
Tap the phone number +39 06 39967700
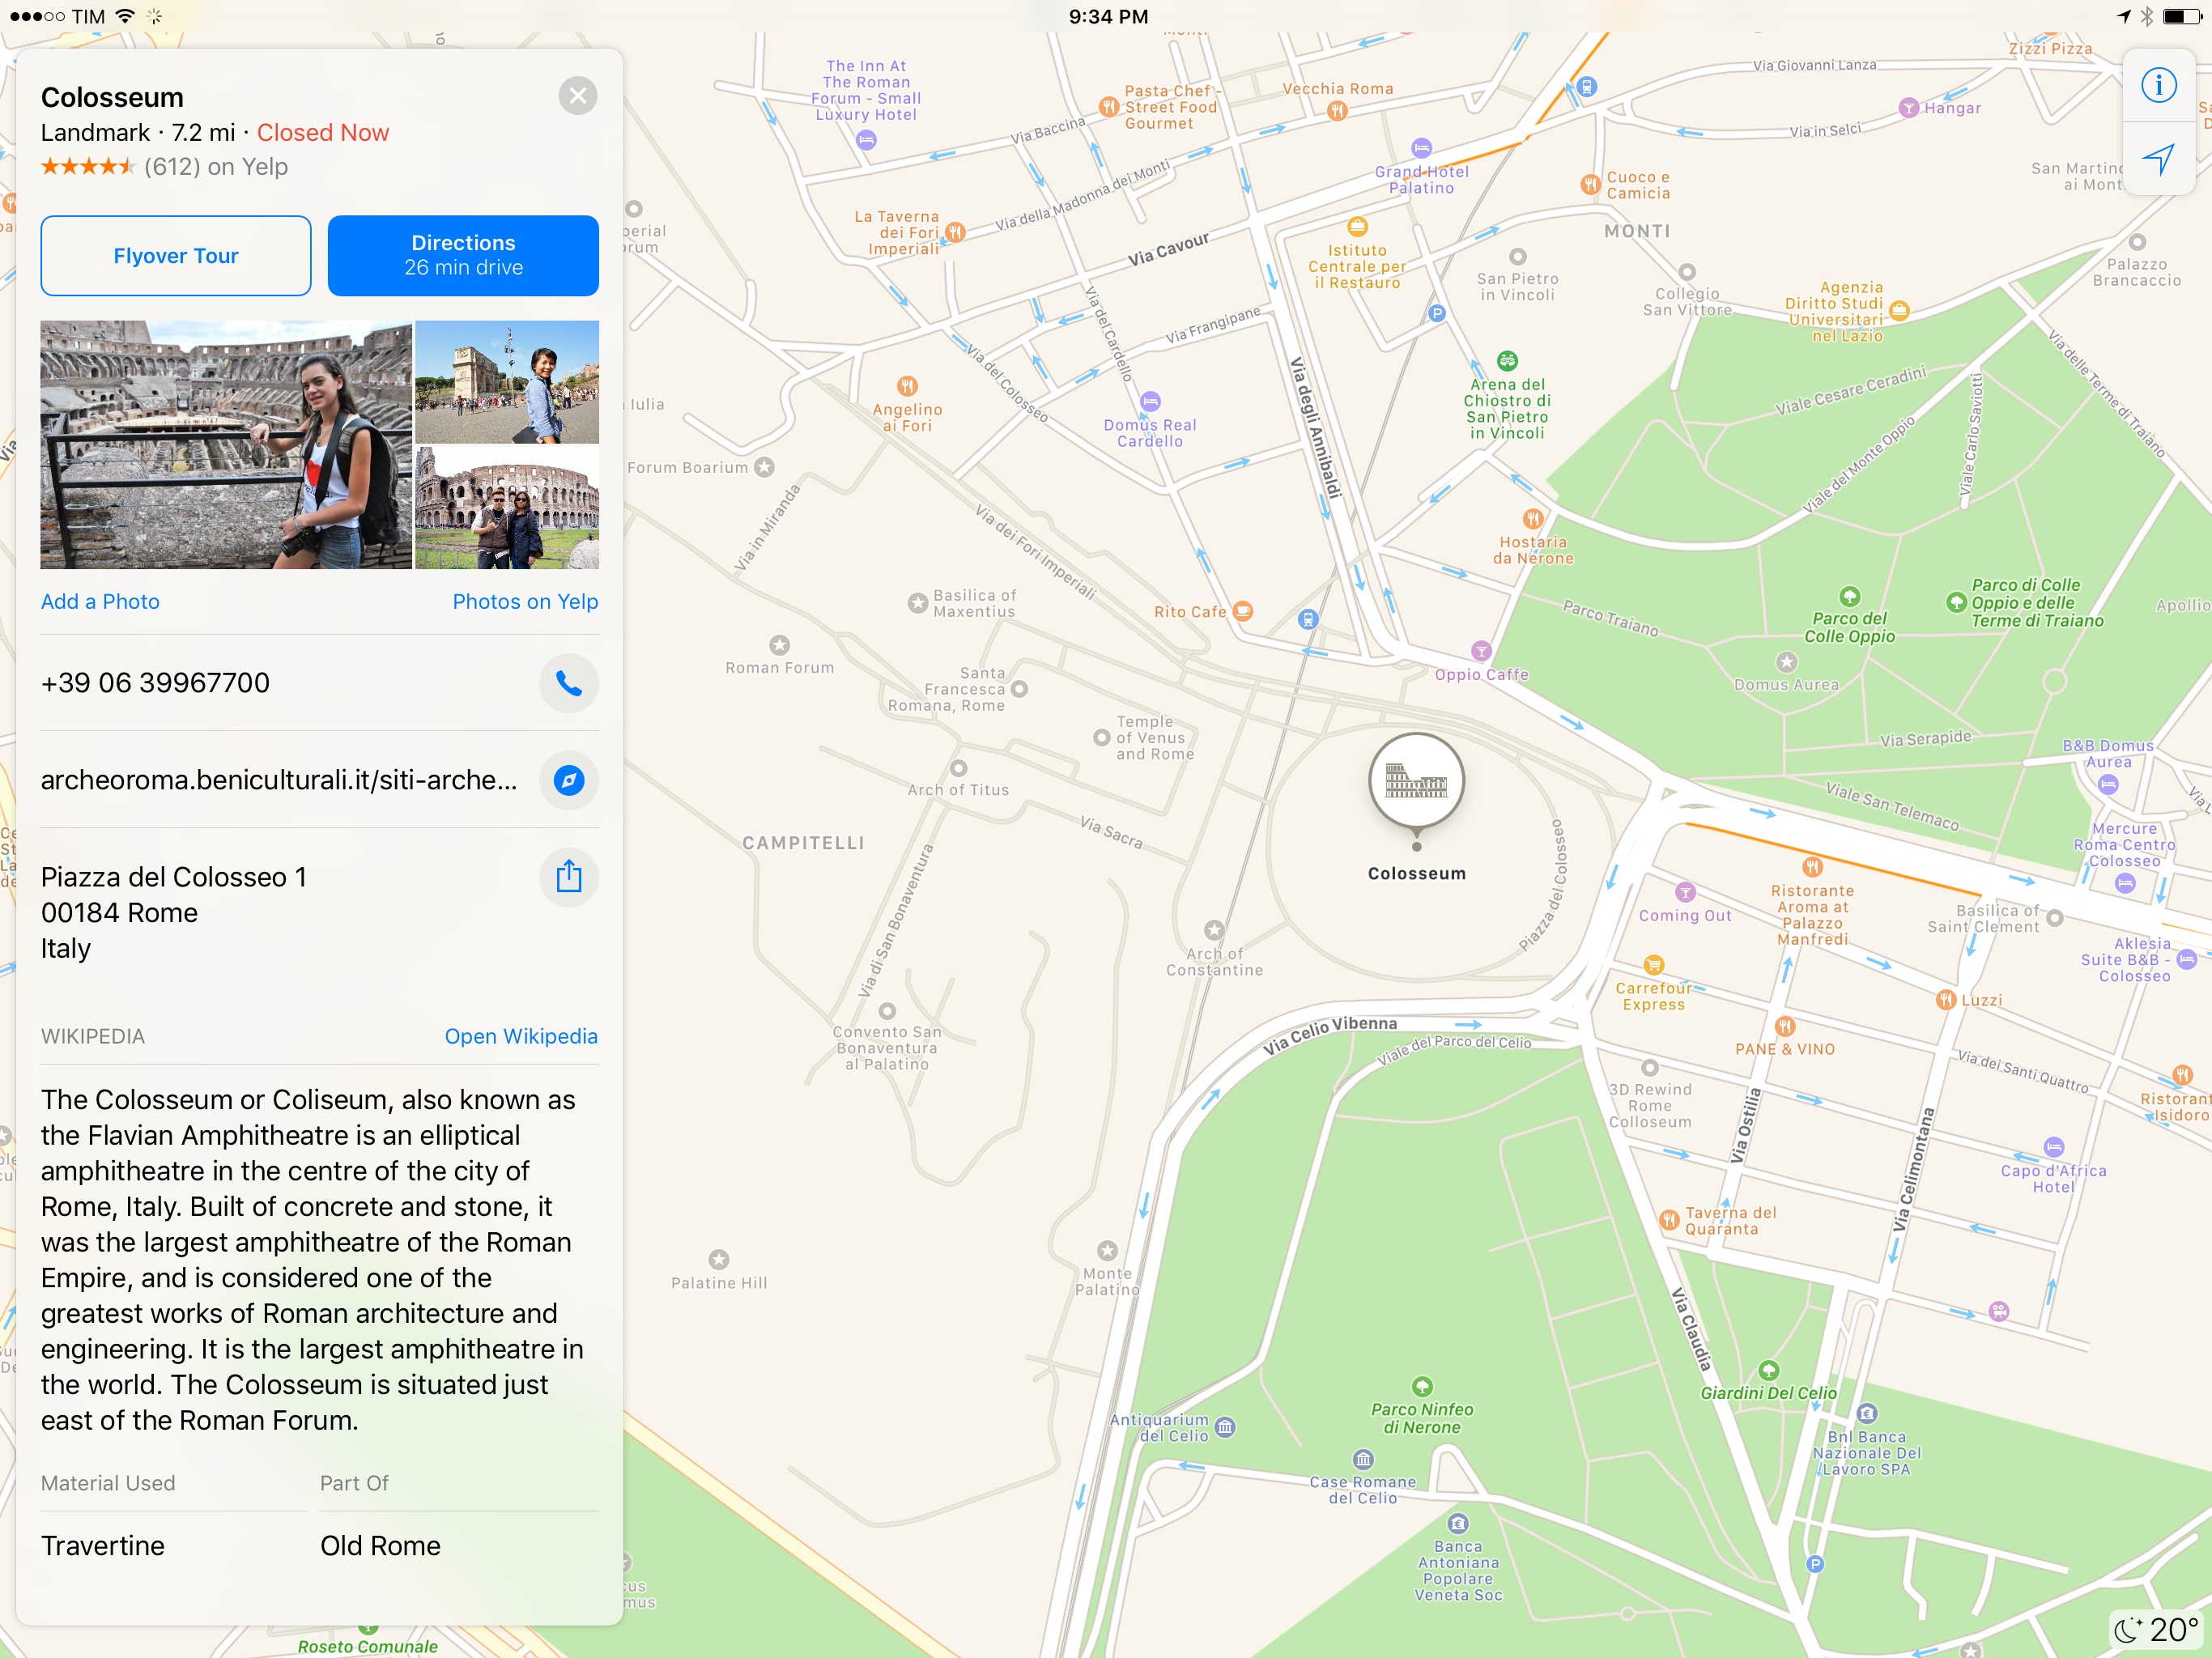click(x=155, y=683)
